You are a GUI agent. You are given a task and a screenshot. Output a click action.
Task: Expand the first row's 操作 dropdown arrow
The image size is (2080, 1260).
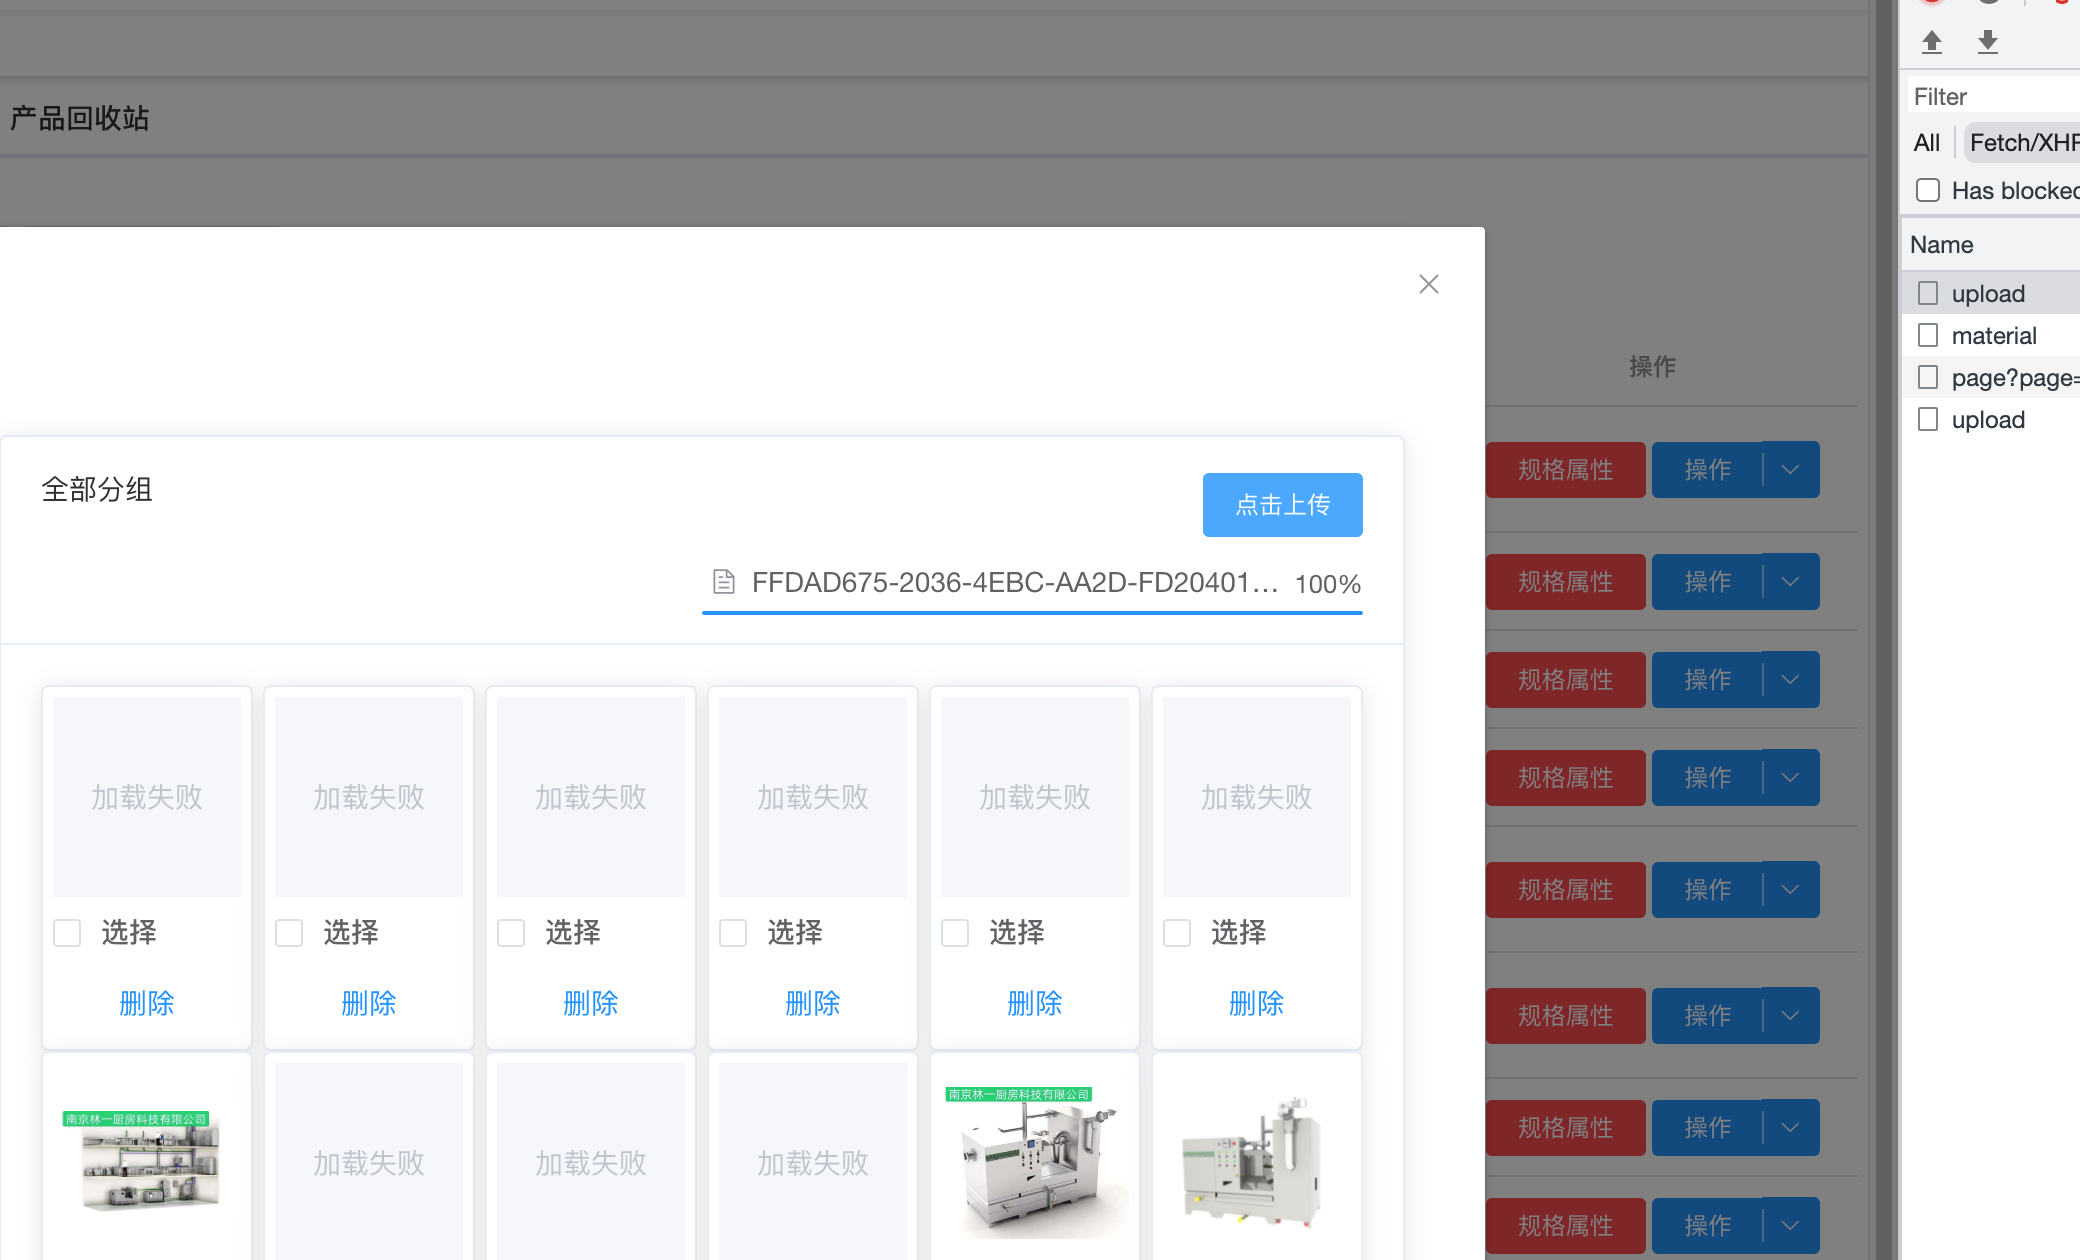click(1791, 469)
